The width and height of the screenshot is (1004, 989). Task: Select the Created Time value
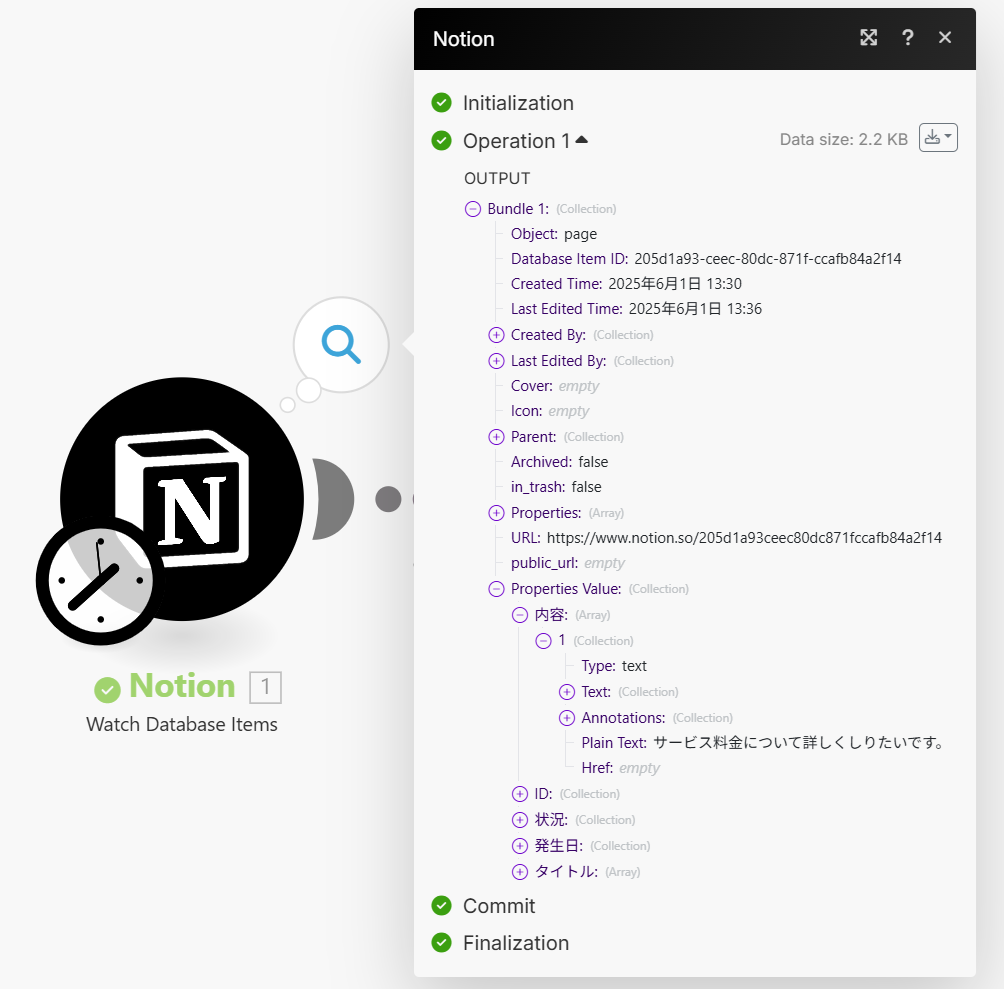click(675, 284)
